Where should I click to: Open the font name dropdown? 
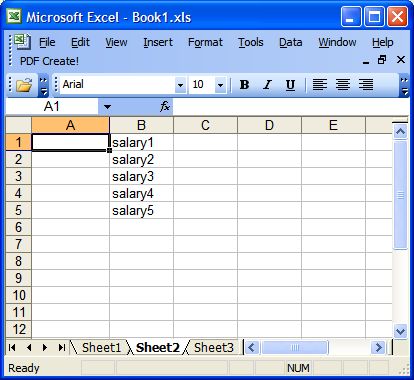(x=180, y=85)
